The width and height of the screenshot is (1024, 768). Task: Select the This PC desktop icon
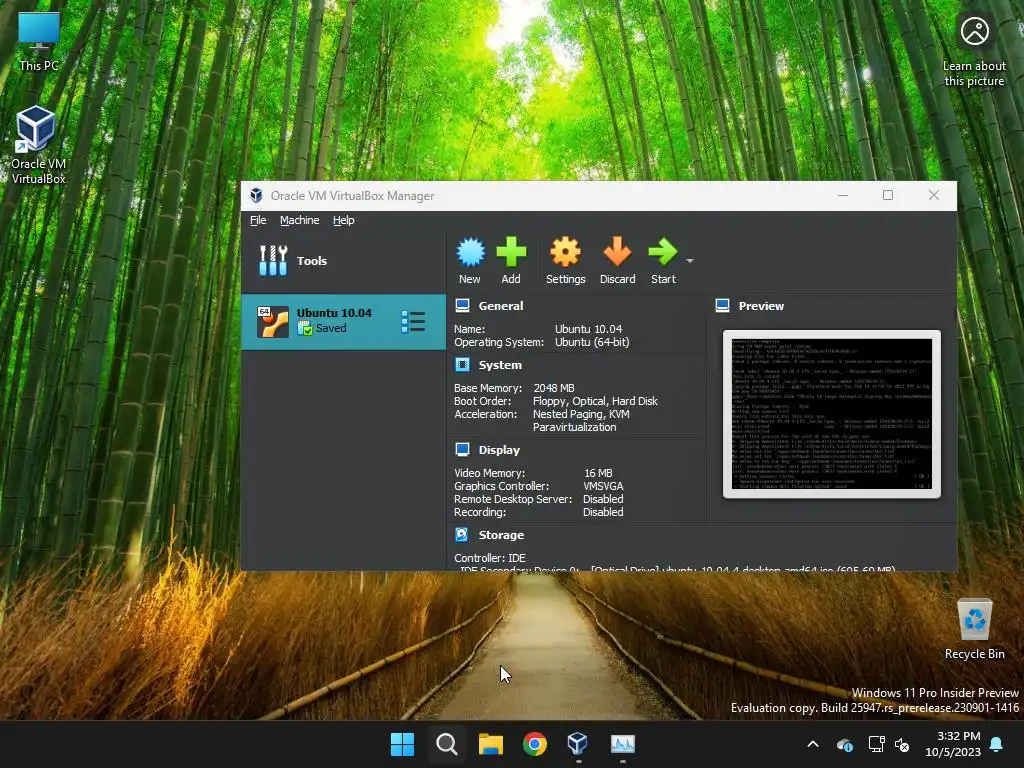(x=39, y=40)
